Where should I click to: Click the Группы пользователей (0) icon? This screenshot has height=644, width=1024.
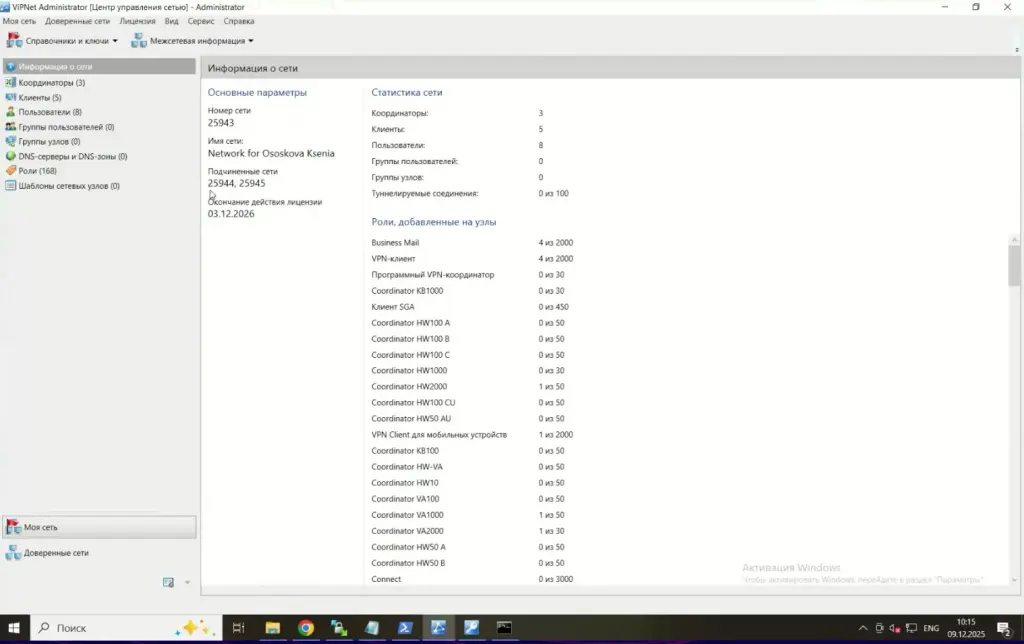[10, 127]
